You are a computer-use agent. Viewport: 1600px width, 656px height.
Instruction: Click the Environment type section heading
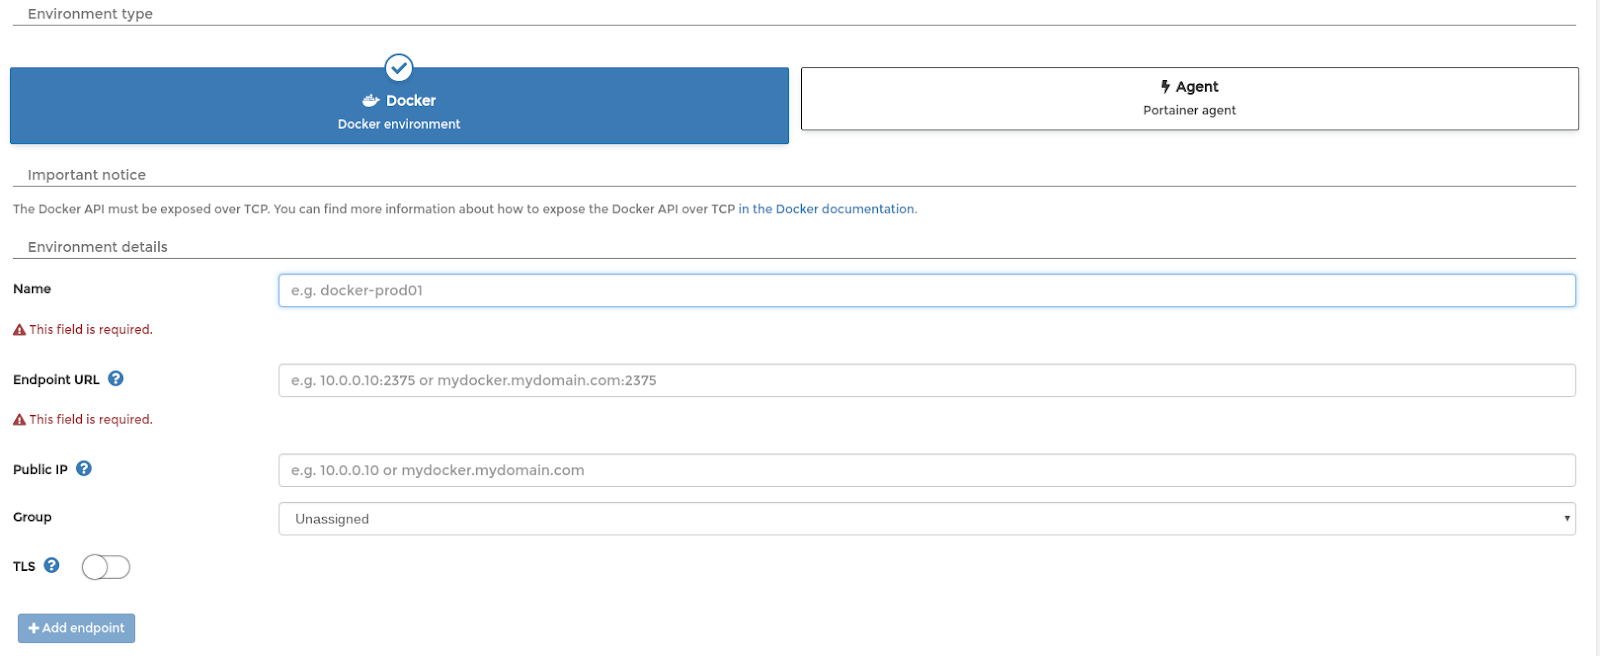point(90,14)
